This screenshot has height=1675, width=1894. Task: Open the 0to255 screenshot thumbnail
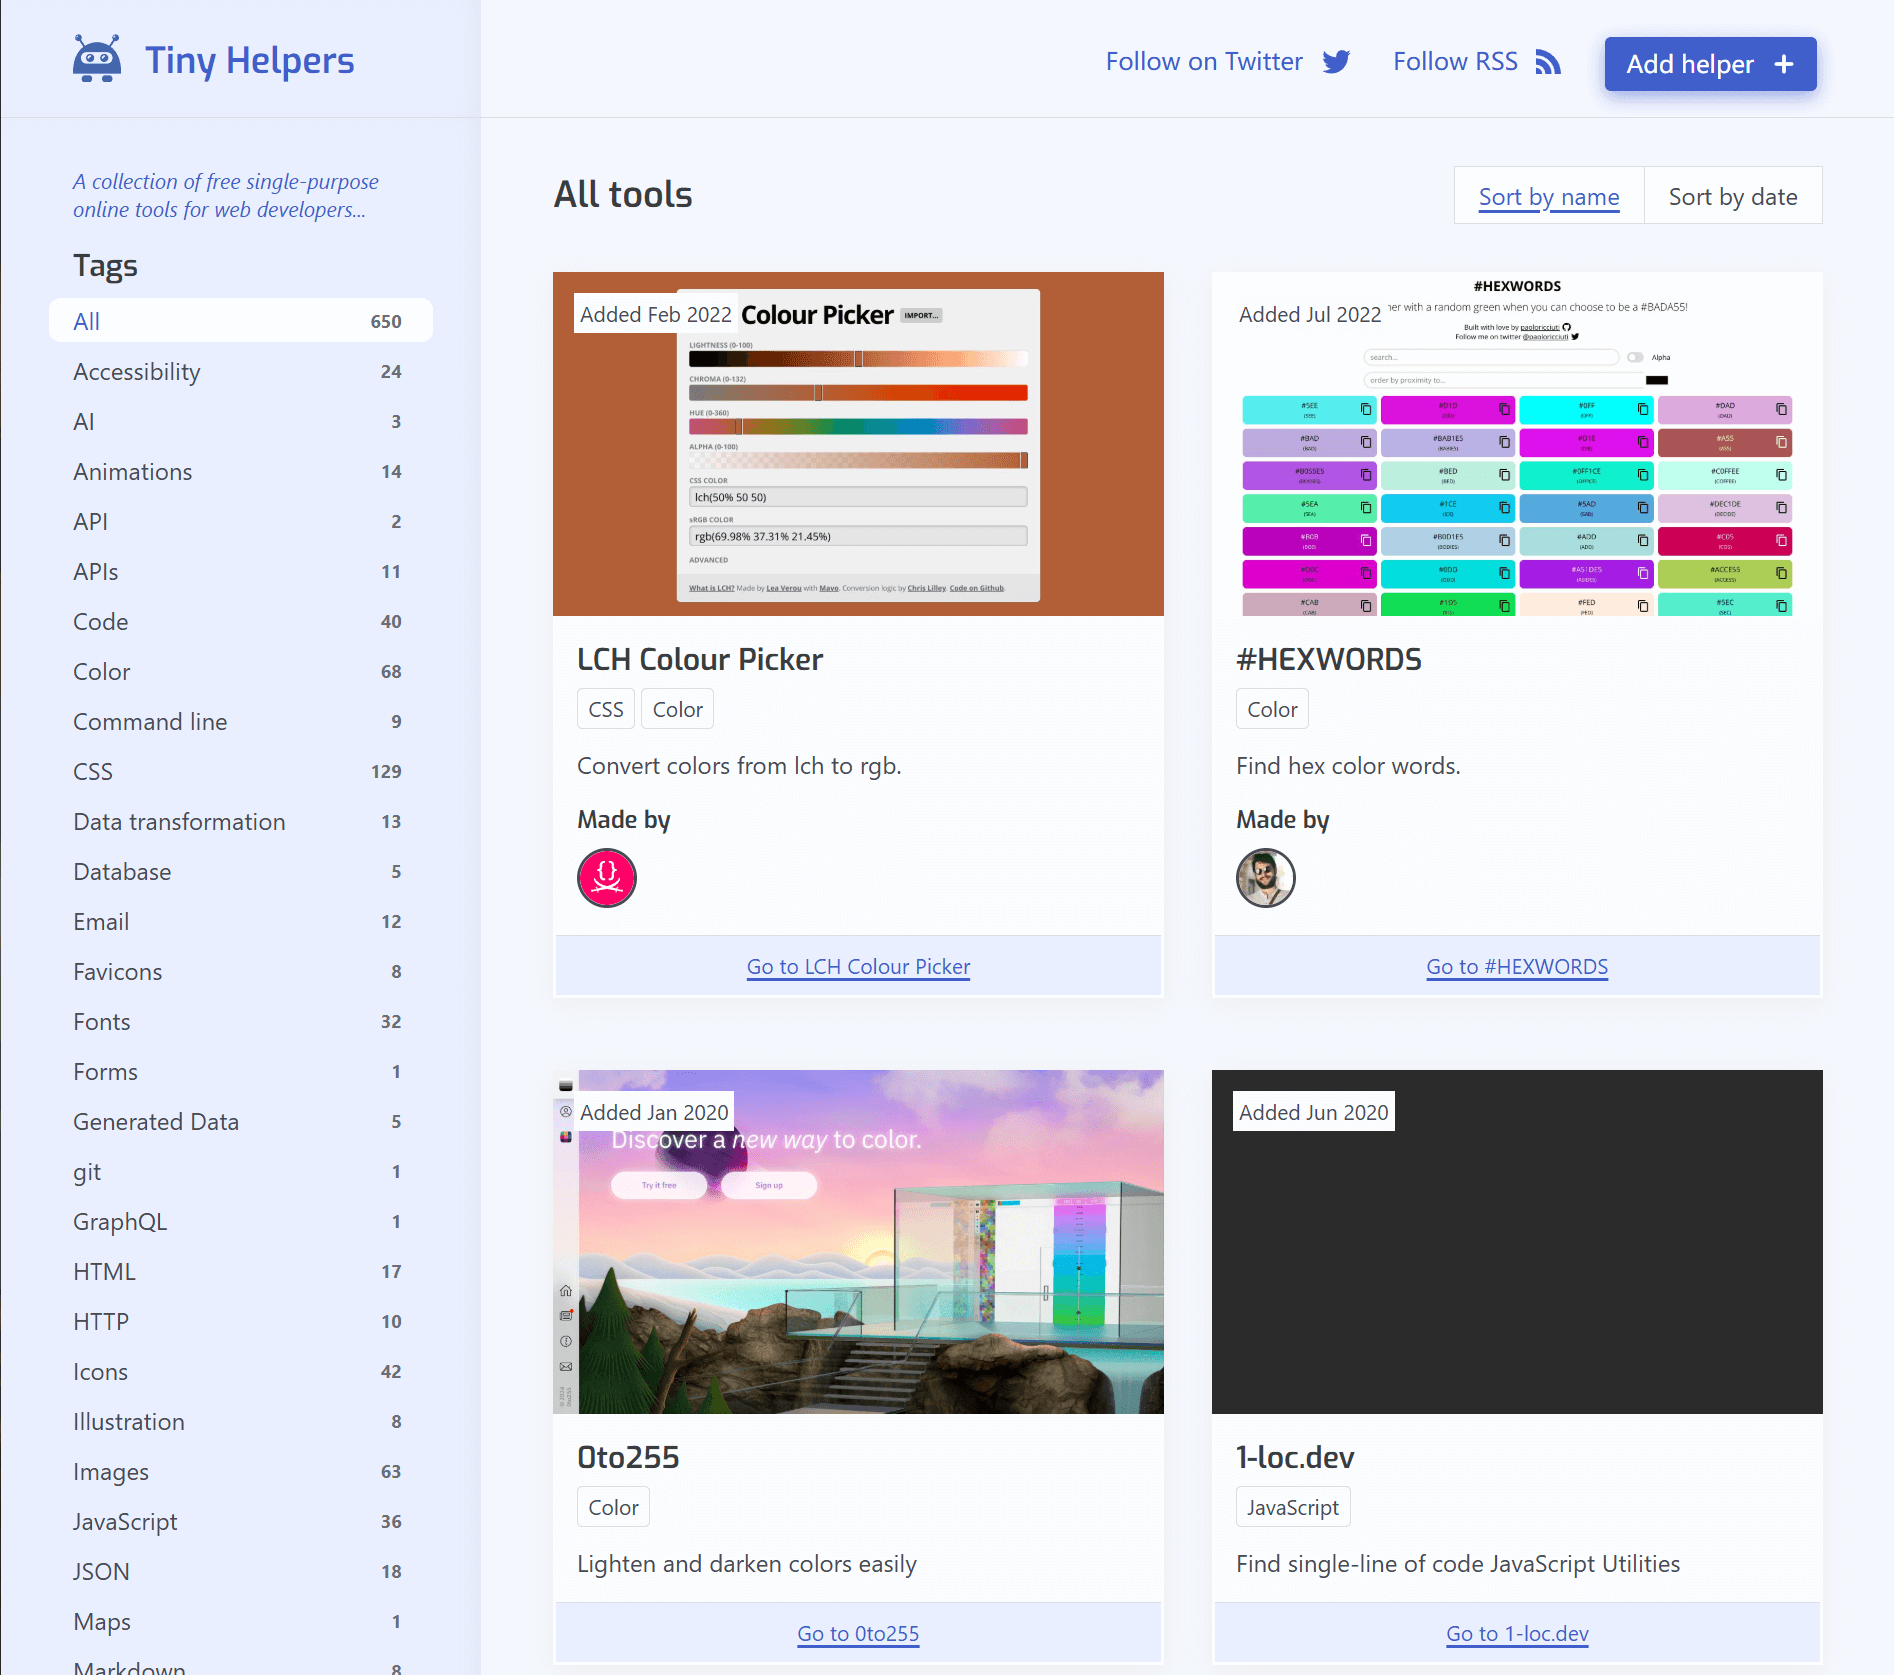[858, 1242]
